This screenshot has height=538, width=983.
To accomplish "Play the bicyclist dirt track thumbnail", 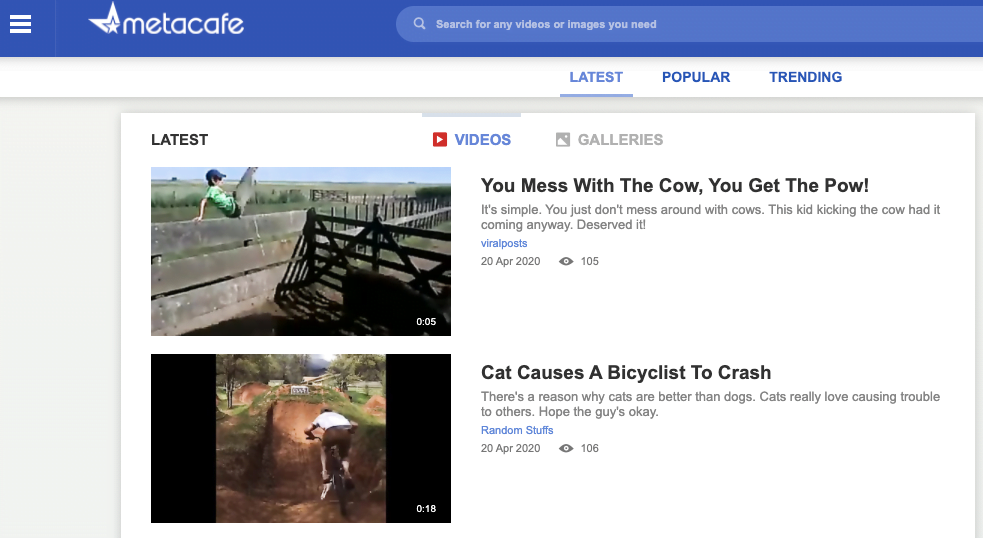I will click(x=301, y=438).
